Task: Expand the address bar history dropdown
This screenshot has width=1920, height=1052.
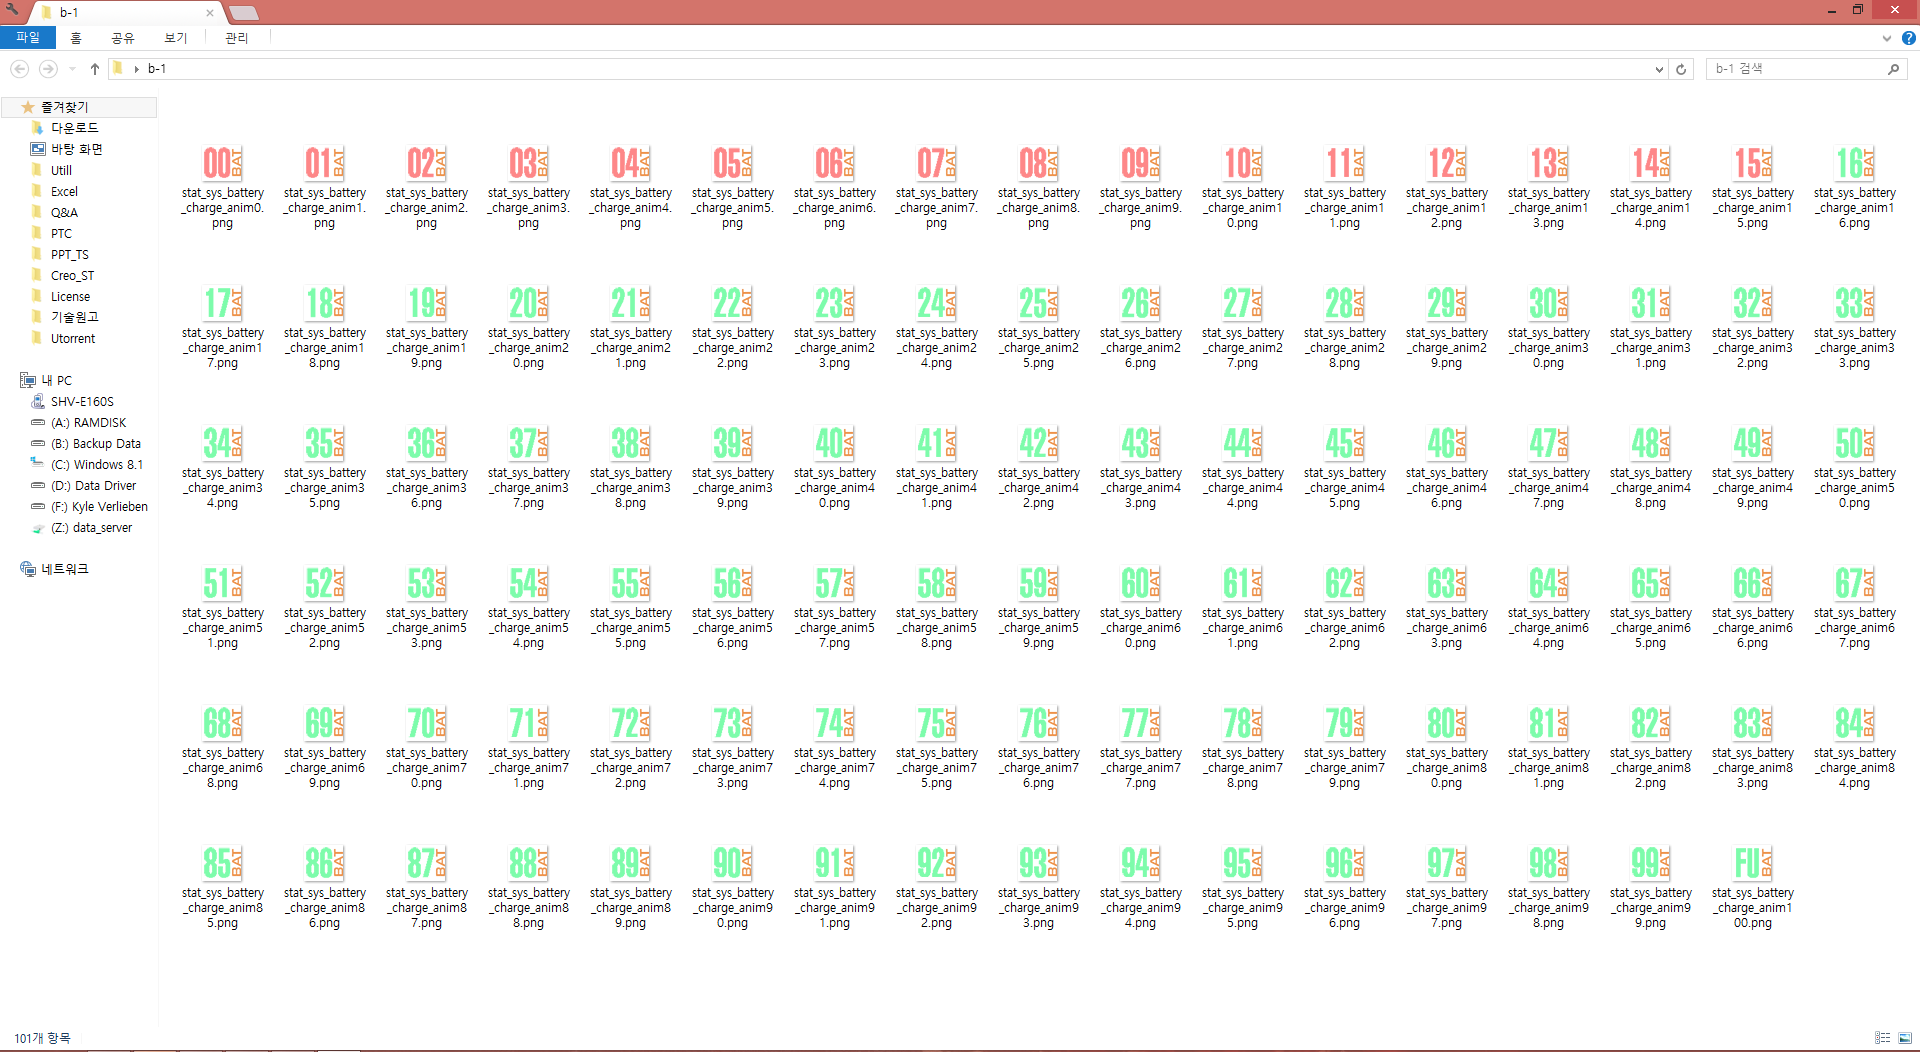Action: click(x=1659, y=69)
